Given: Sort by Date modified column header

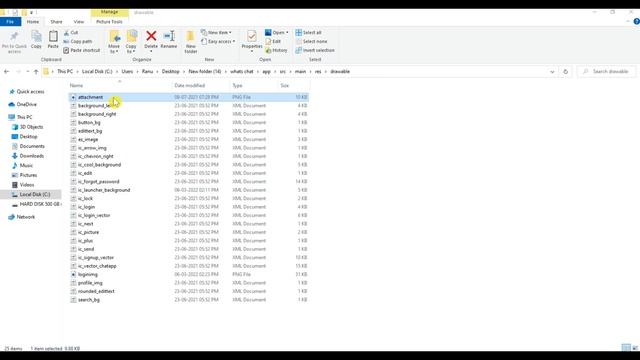Looking at the screenshot, I should click(x=189, y=86).
